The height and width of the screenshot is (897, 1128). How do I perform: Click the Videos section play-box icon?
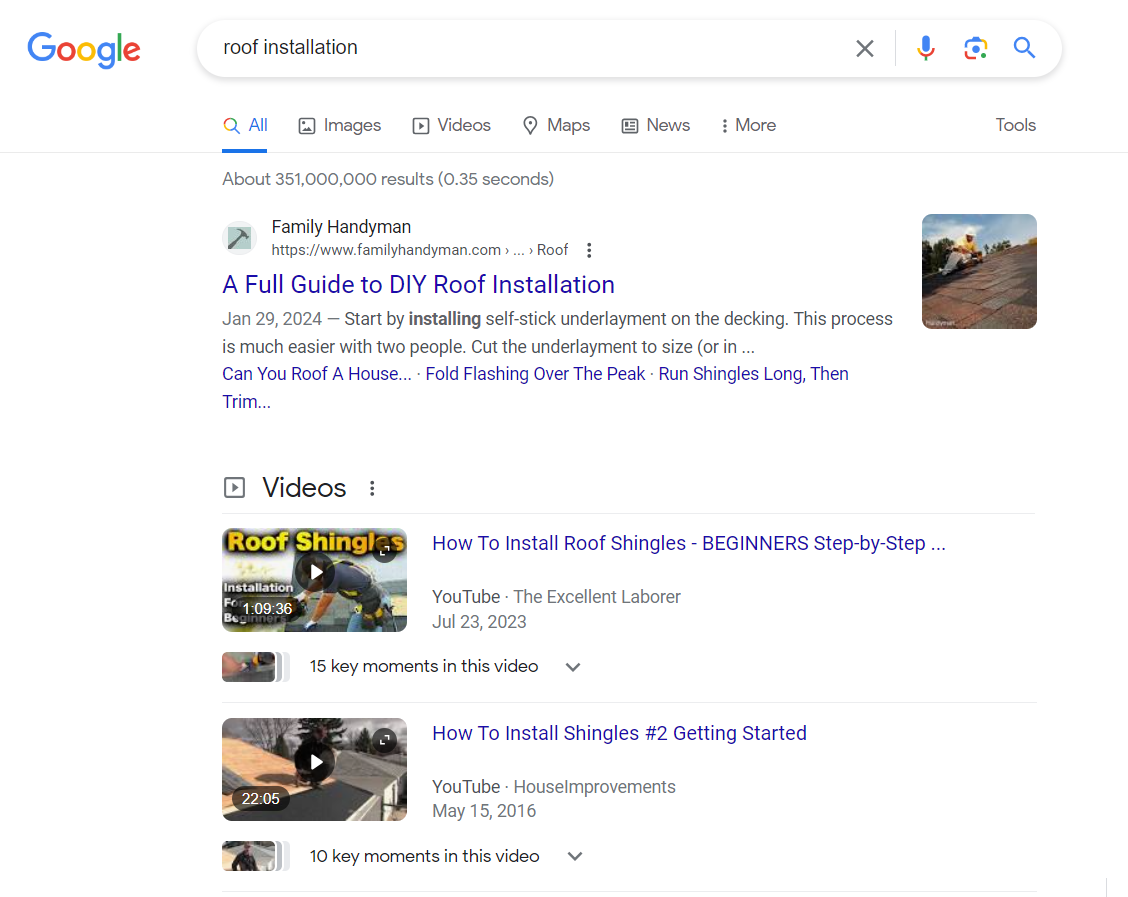(x=235, y=488)
